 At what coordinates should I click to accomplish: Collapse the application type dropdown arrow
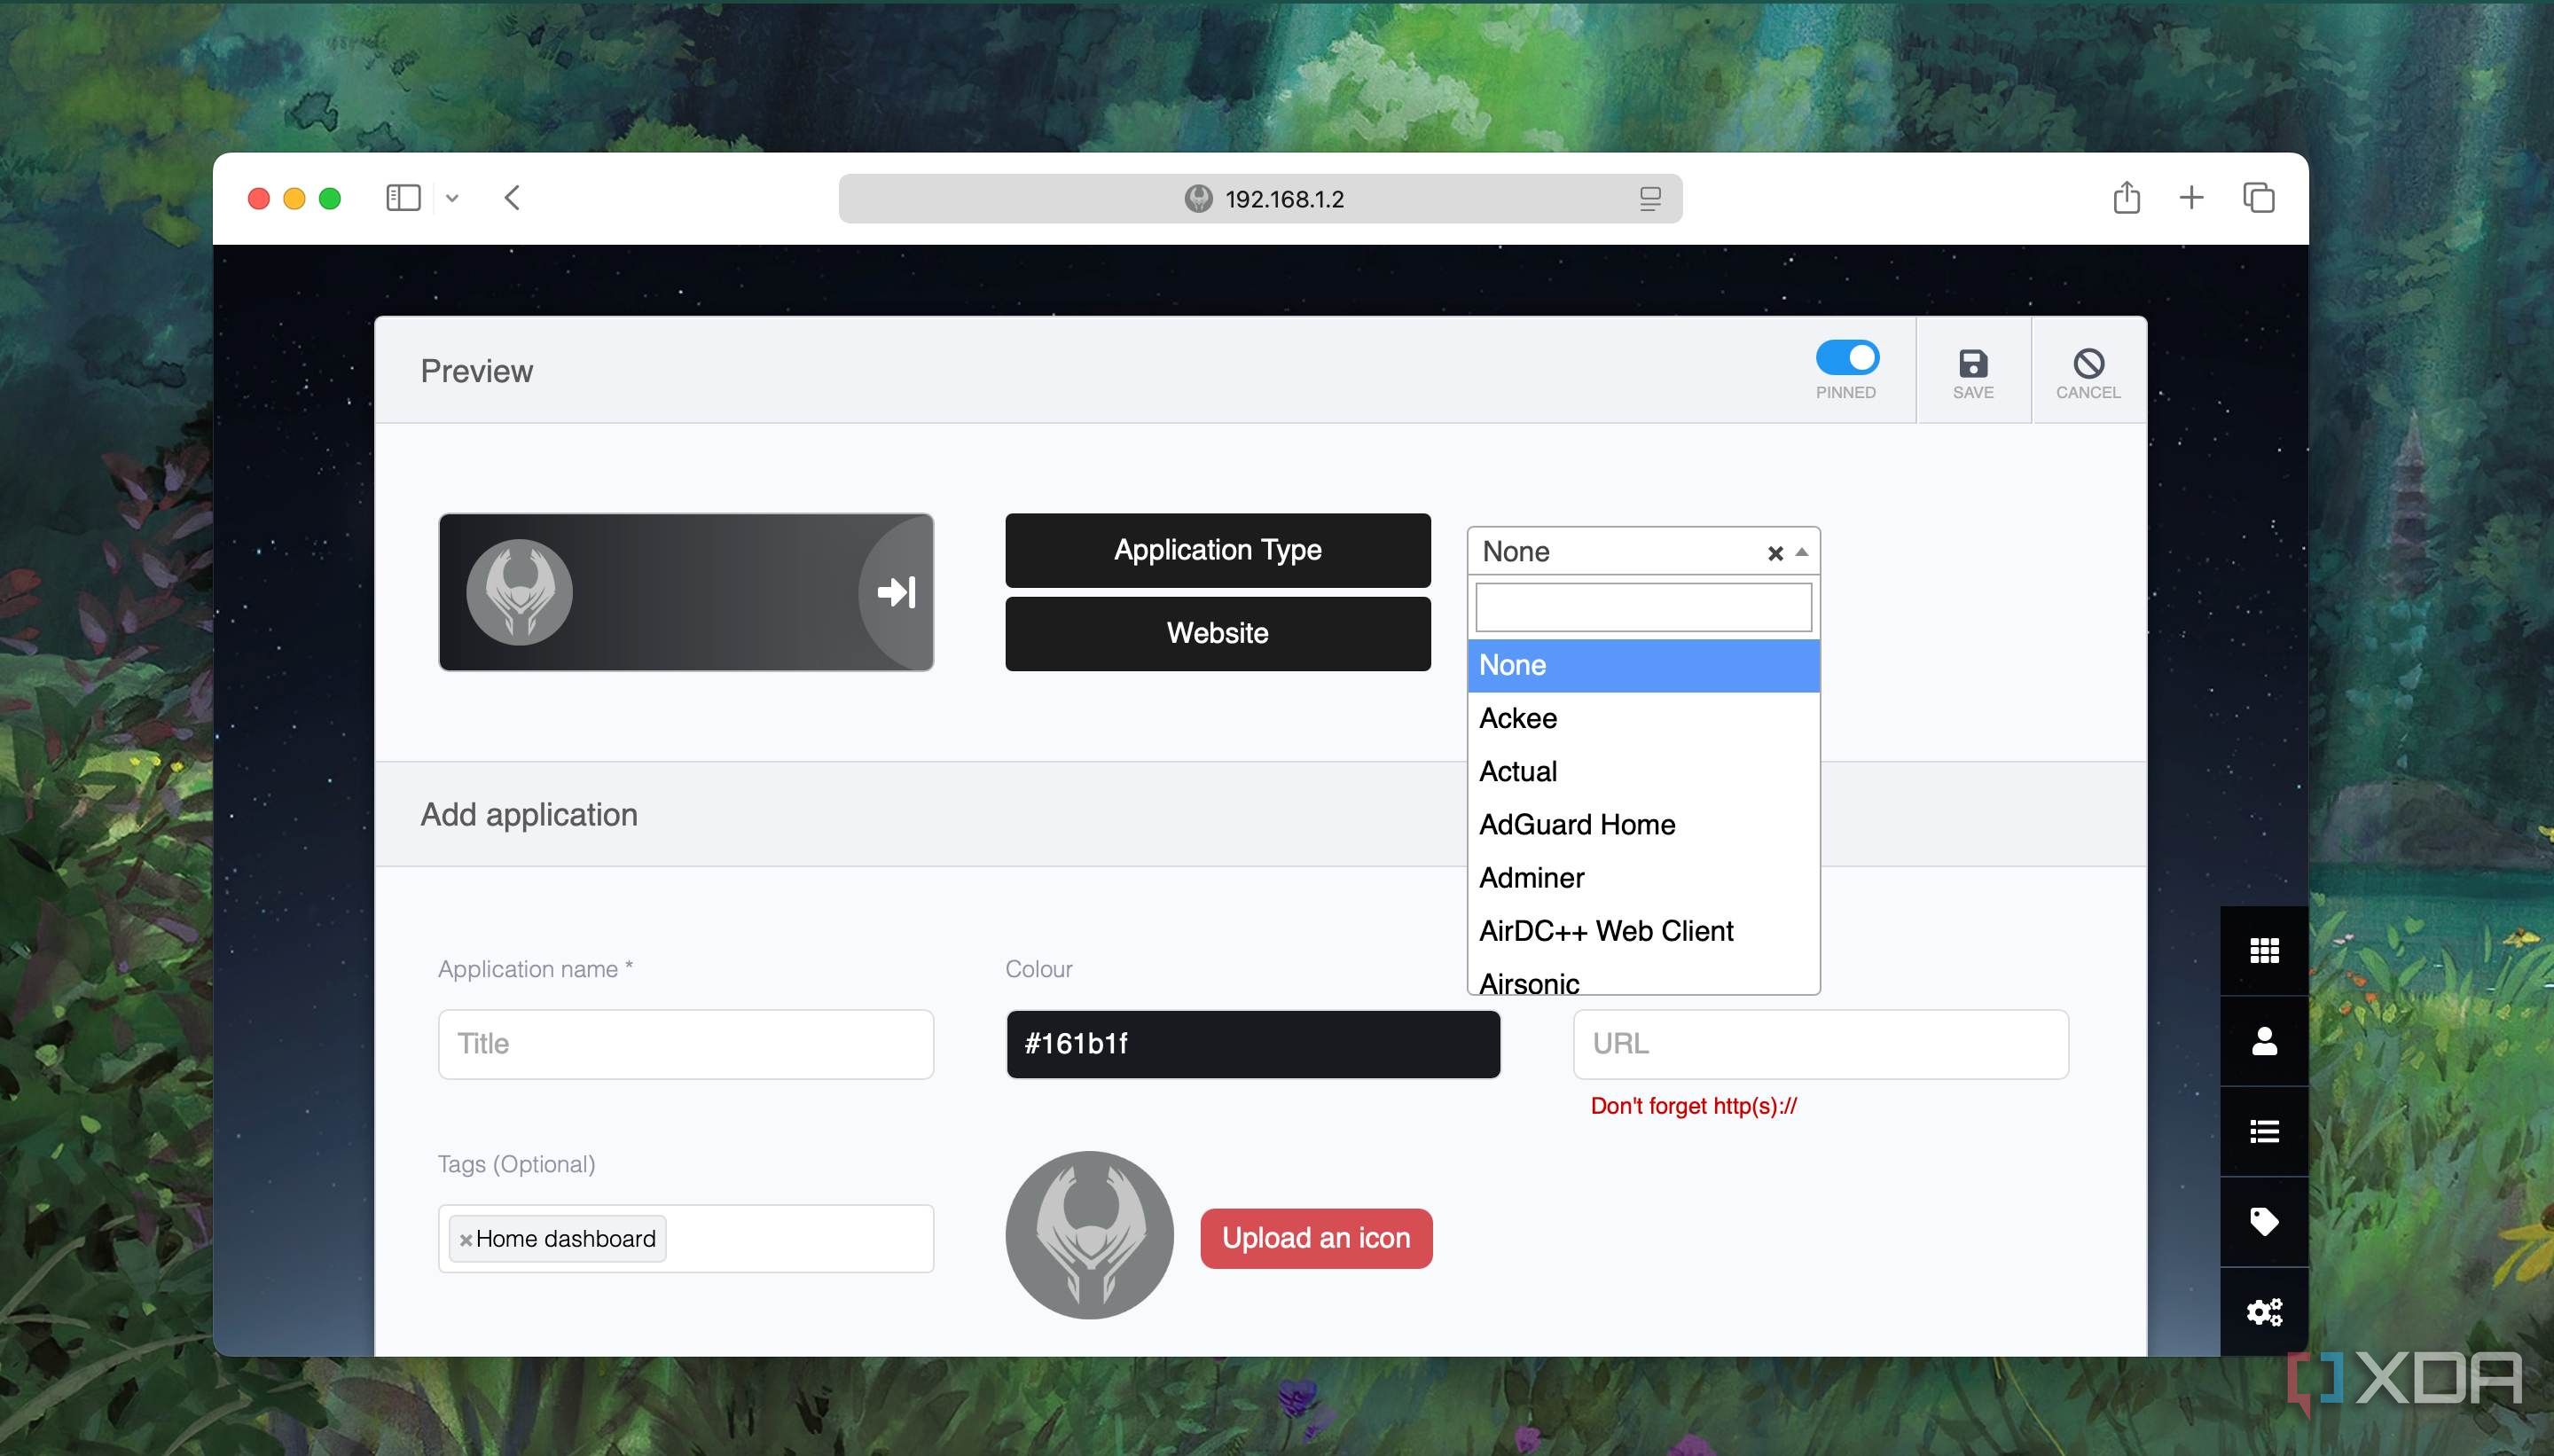click(1802, 552)
